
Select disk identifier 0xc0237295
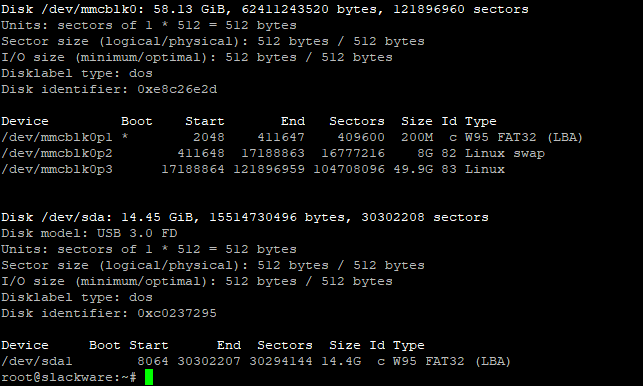coord(177,313)
